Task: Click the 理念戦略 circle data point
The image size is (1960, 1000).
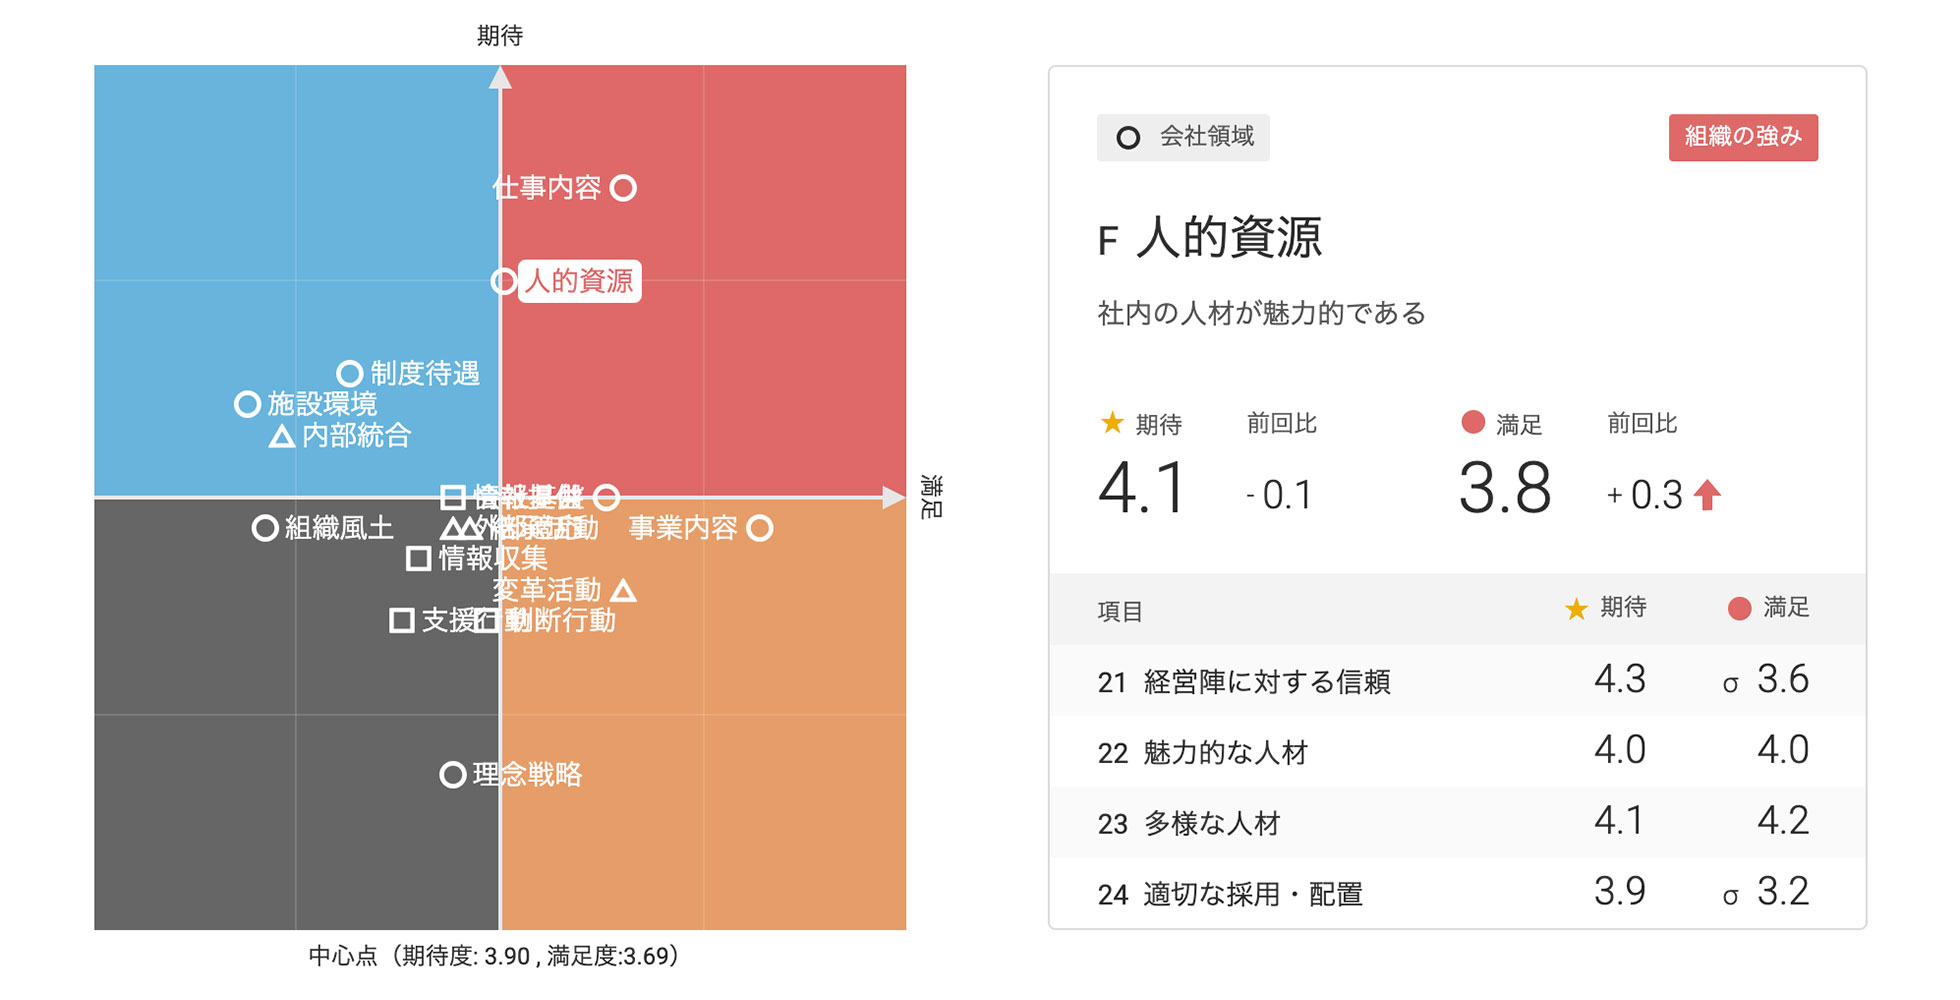Action: coord(453,775)
